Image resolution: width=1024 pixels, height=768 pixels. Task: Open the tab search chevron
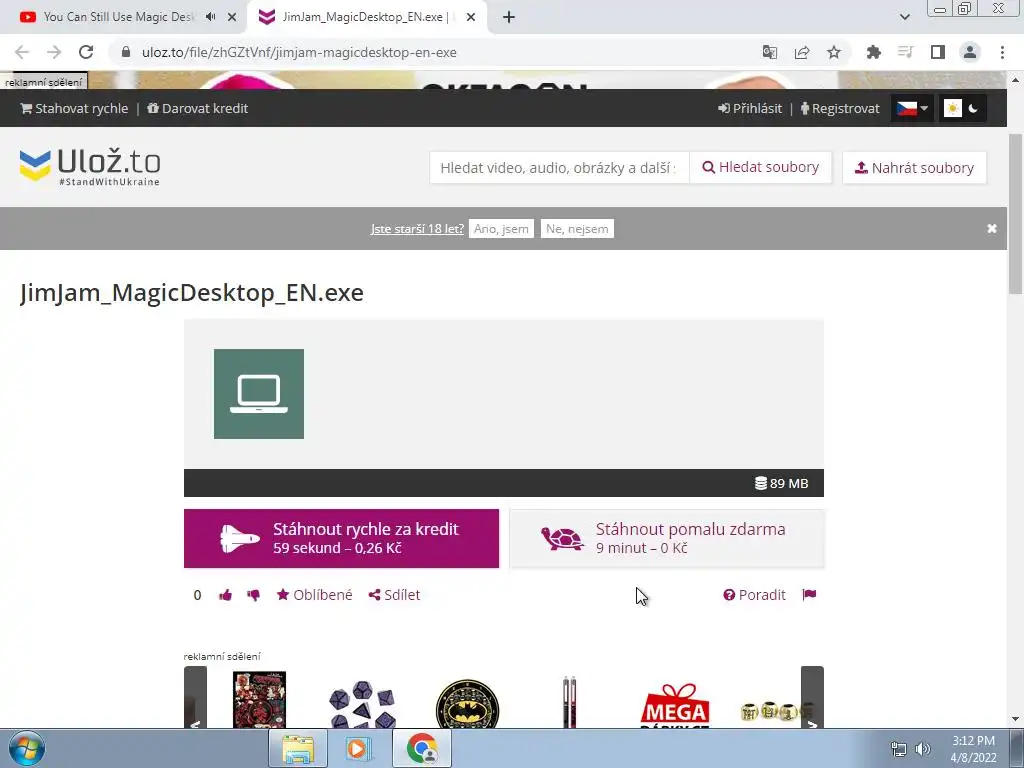tap(904, 17)
